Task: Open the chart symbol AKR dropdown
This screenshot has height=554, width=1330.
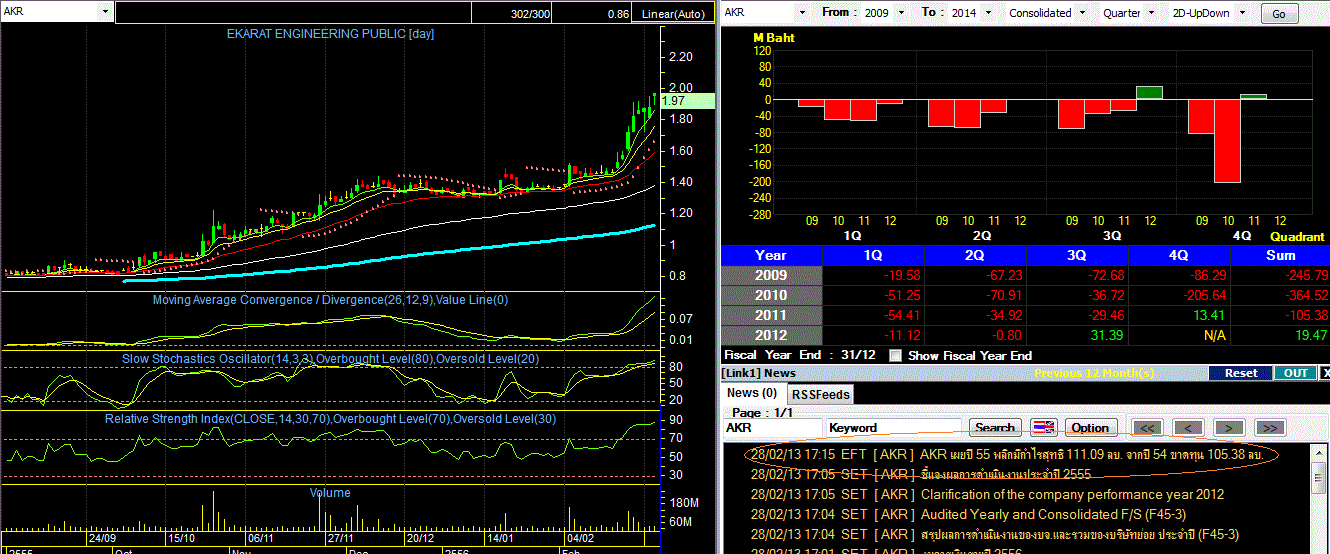Action: click(x=105, y=12)
